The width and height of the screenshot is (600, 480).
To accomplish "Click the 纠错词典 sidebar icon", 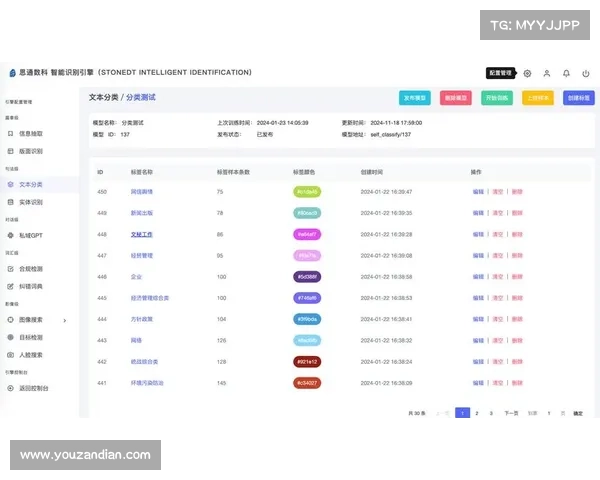I will coord(11,286).
